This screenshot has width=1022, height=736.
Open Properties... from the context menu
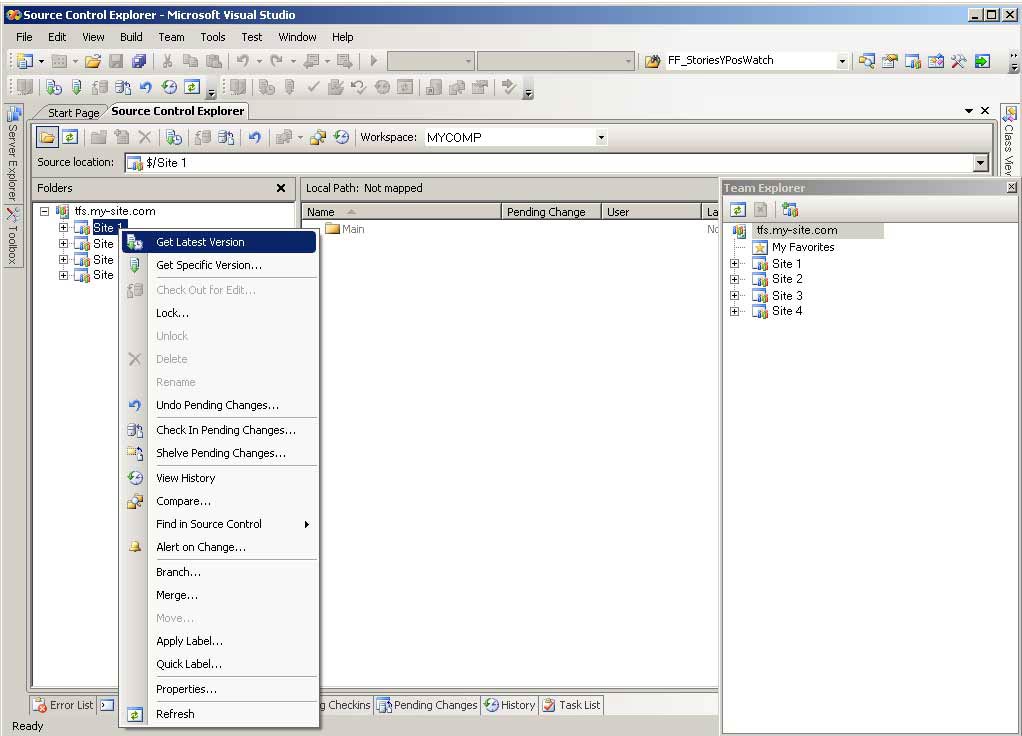click(x=220, y=689)
